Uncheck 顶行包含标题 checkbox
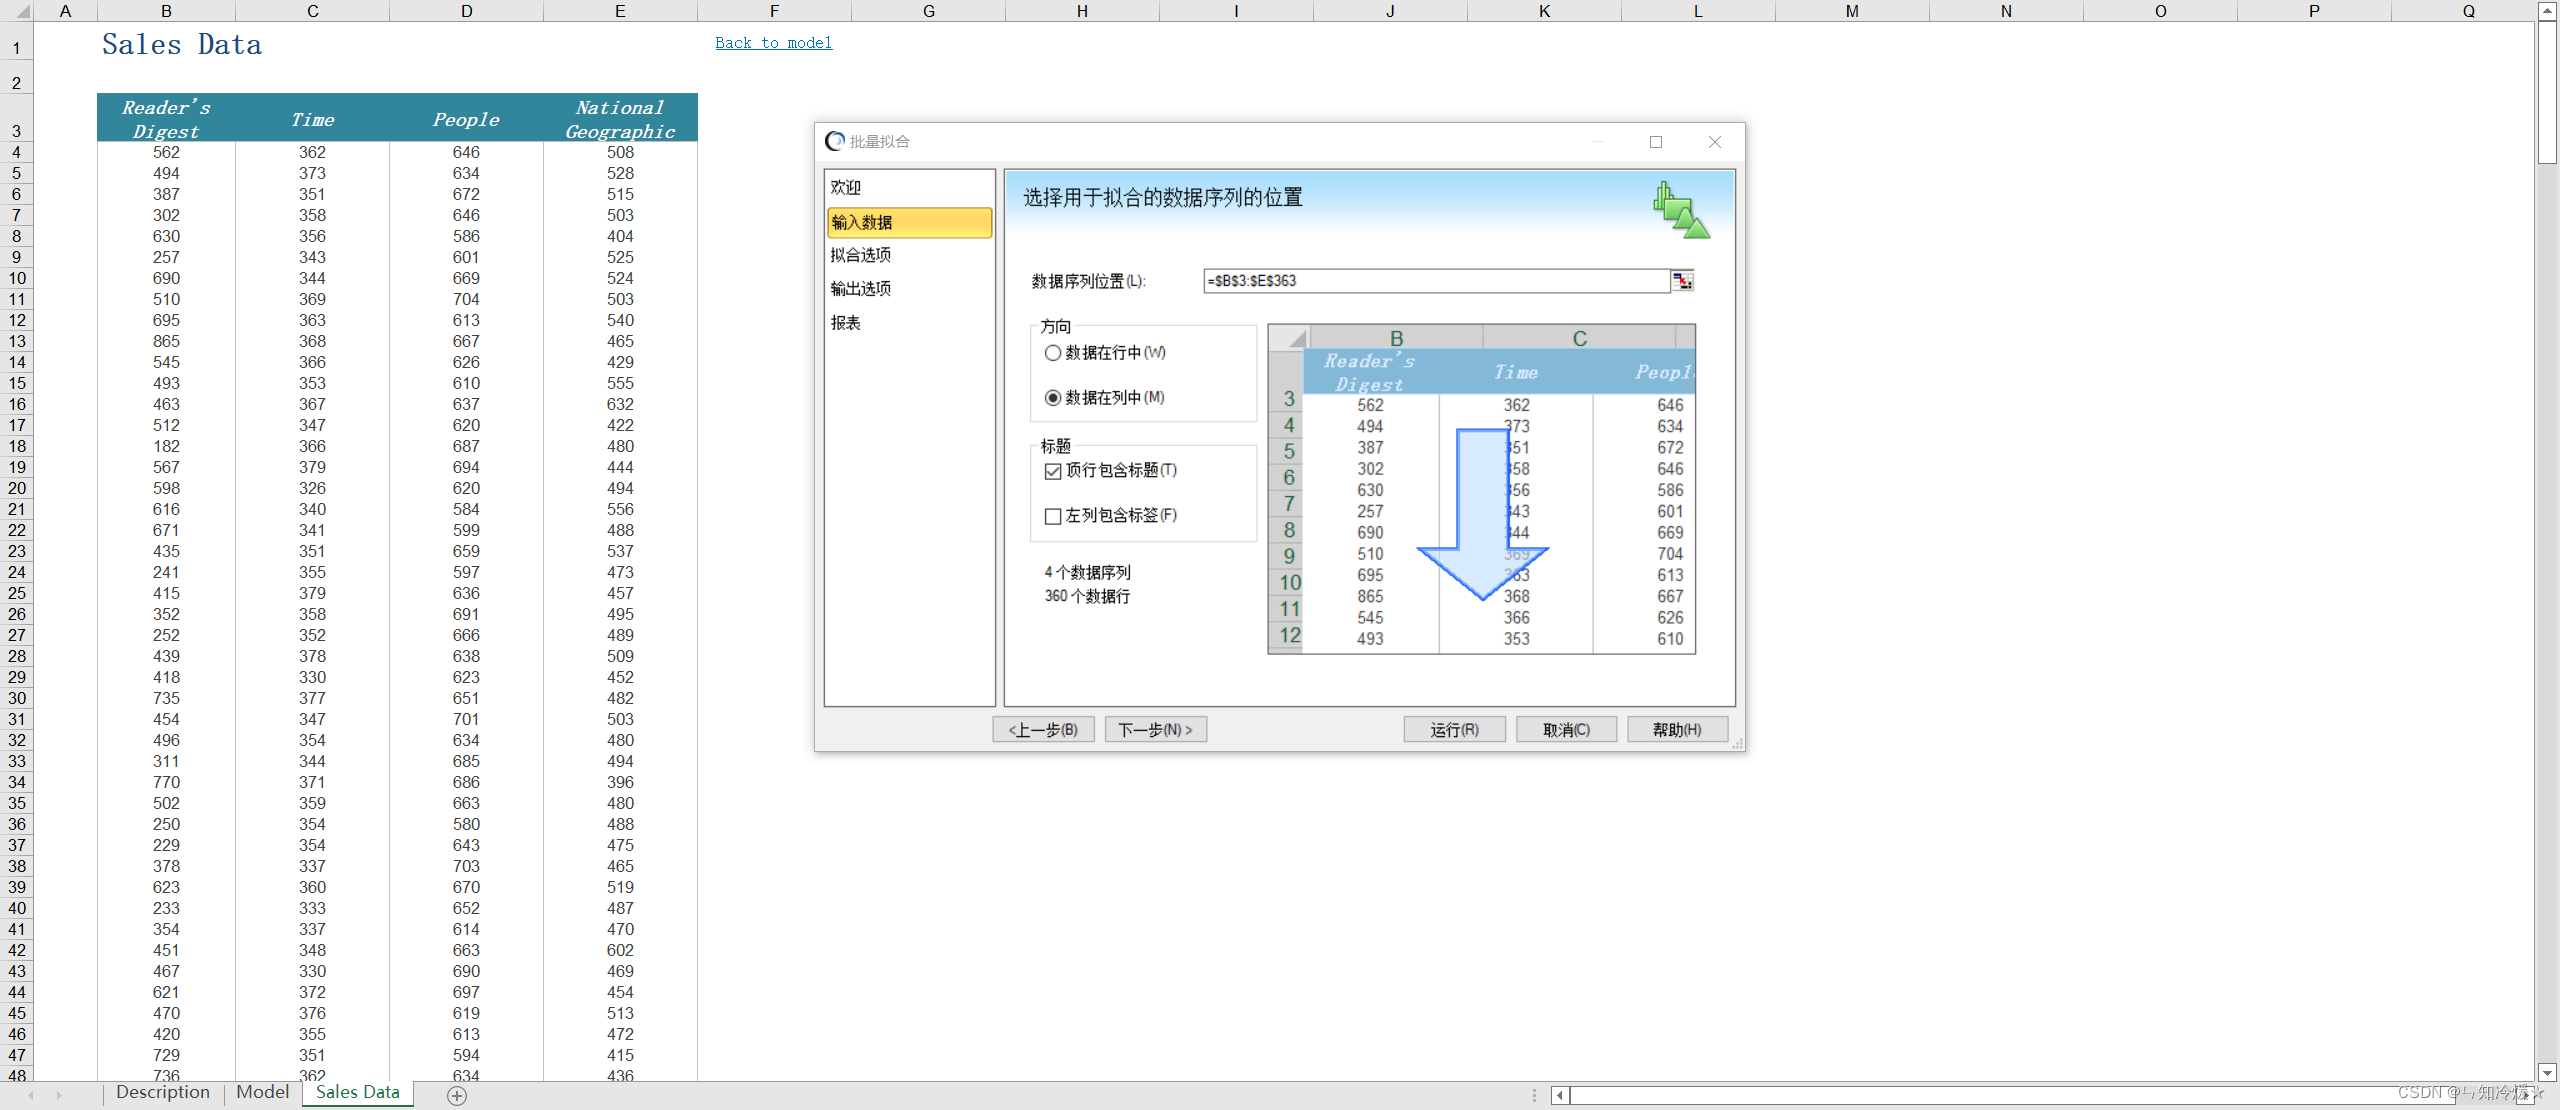The image size is (2560, 1110). [1052, 471]
